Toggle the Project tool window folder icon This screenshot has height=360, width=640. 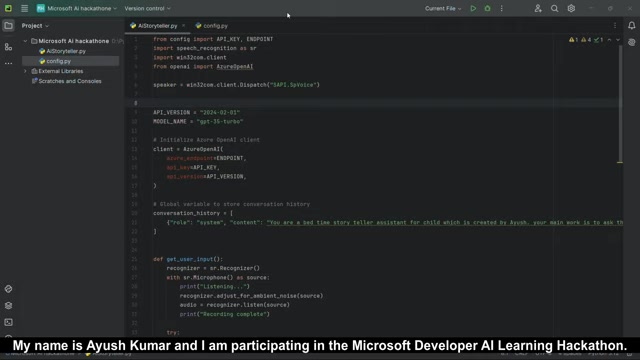pos(8,26)
